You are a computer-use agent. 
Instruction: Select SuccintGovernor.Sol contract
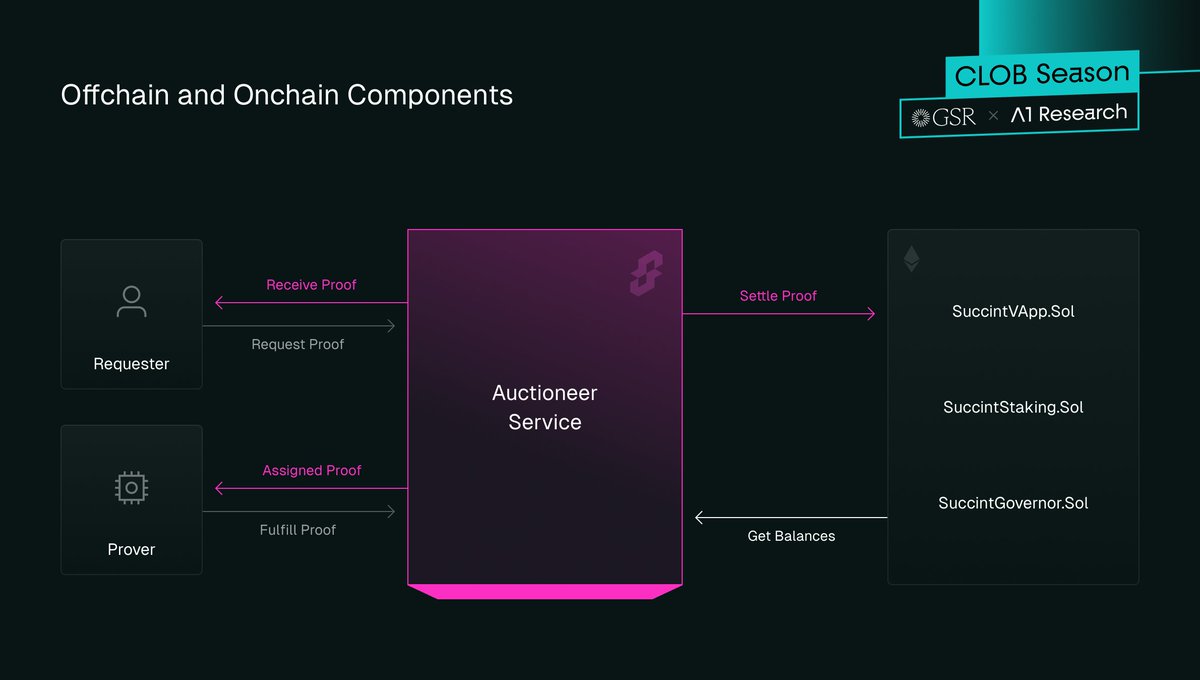point(1013,503)
